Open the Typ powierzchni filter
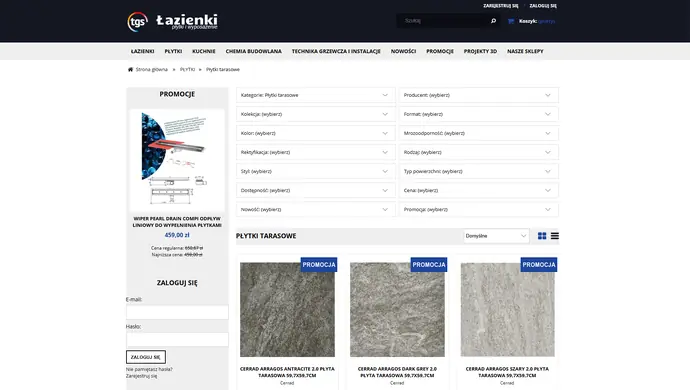The height and width of the screenshot is (390, 690). [x=478, y=171]
